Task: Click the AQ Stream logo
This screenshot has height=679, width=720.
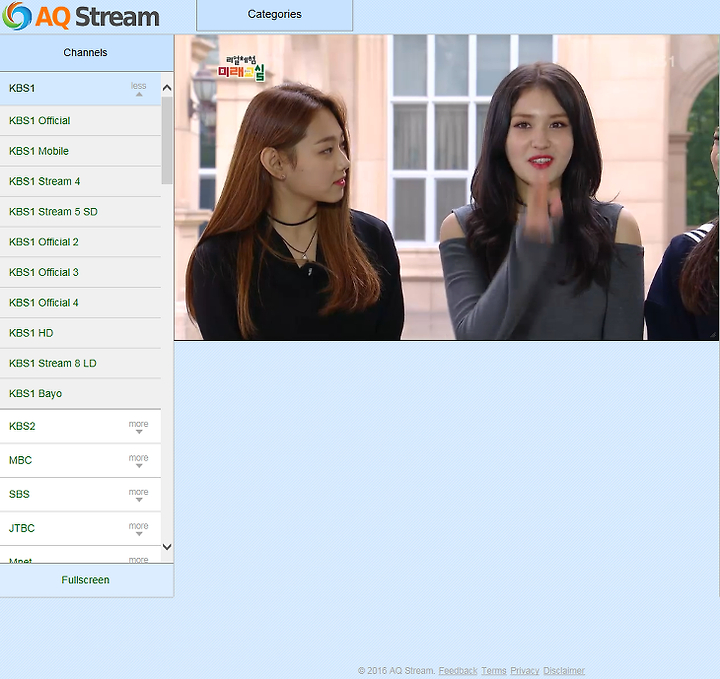Action: [81, 17]
